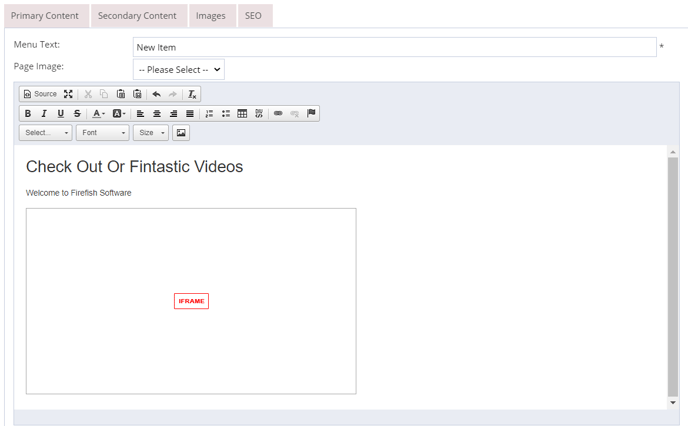Image resolution: width=688 pixels, height=426 pixels.
Task: Click the anchor flag icon
Action: click(x=311, y=114)
